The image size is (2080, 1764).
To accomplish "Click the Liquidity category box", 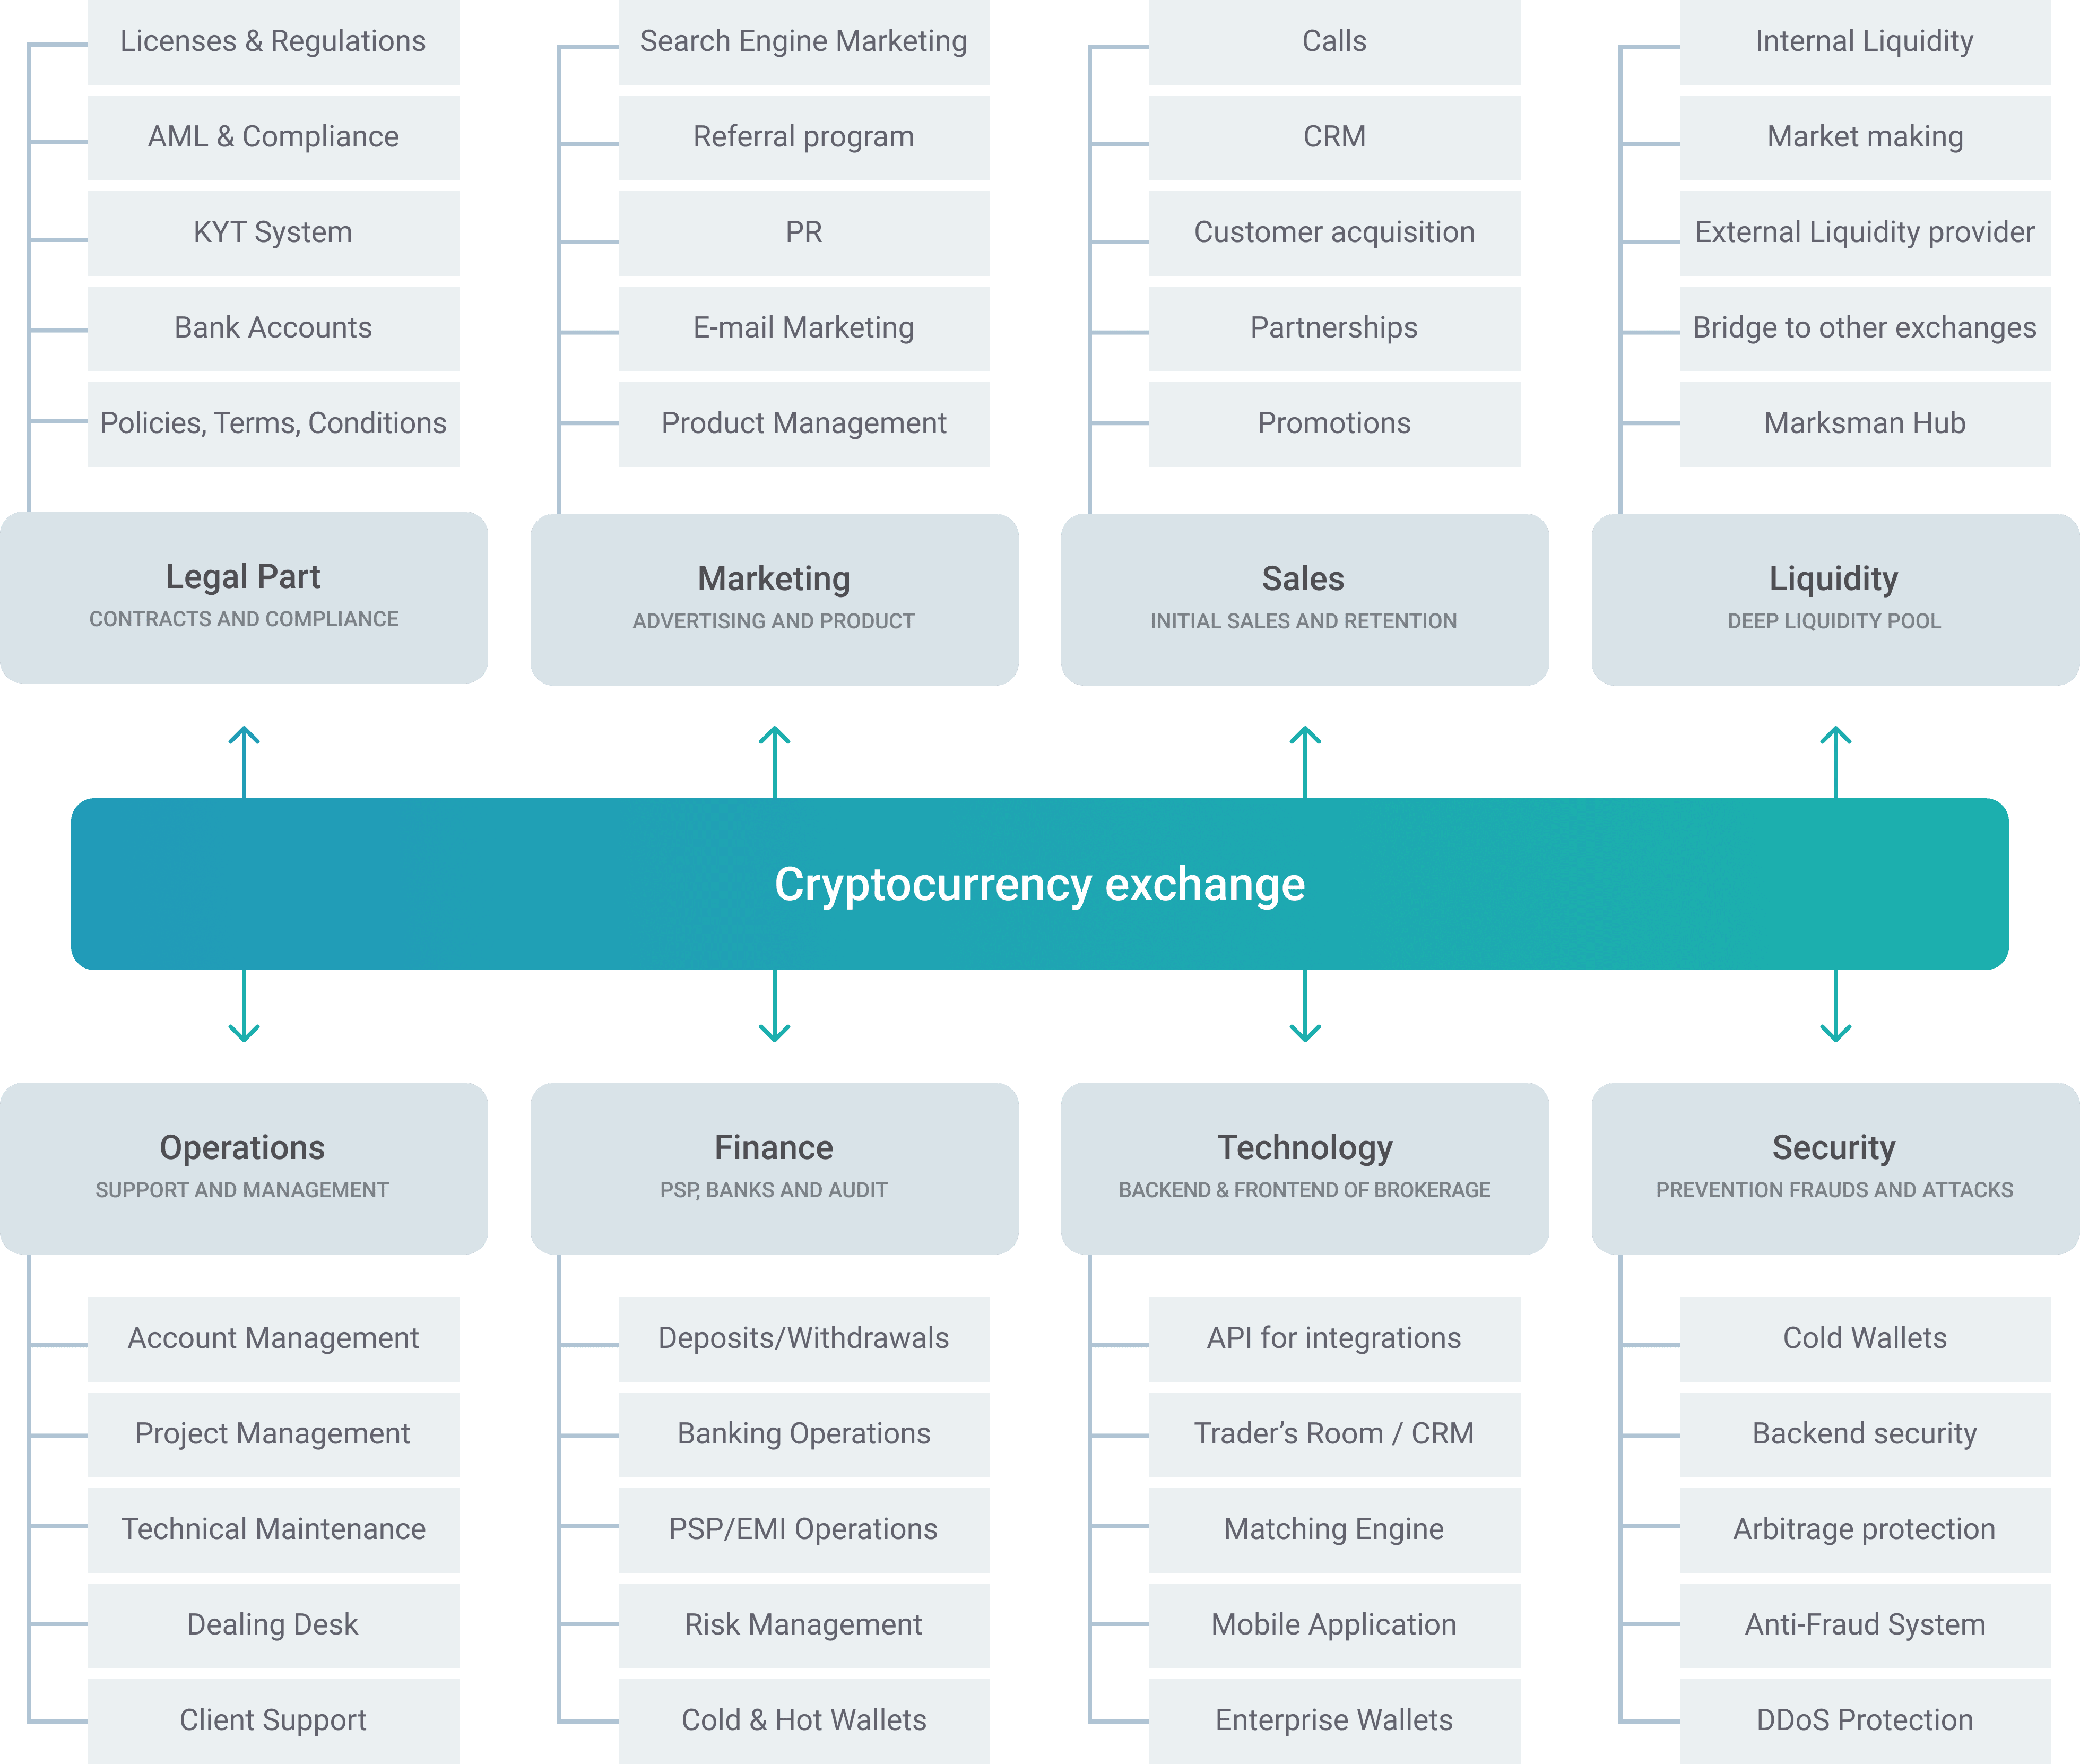I will 1835,599.
